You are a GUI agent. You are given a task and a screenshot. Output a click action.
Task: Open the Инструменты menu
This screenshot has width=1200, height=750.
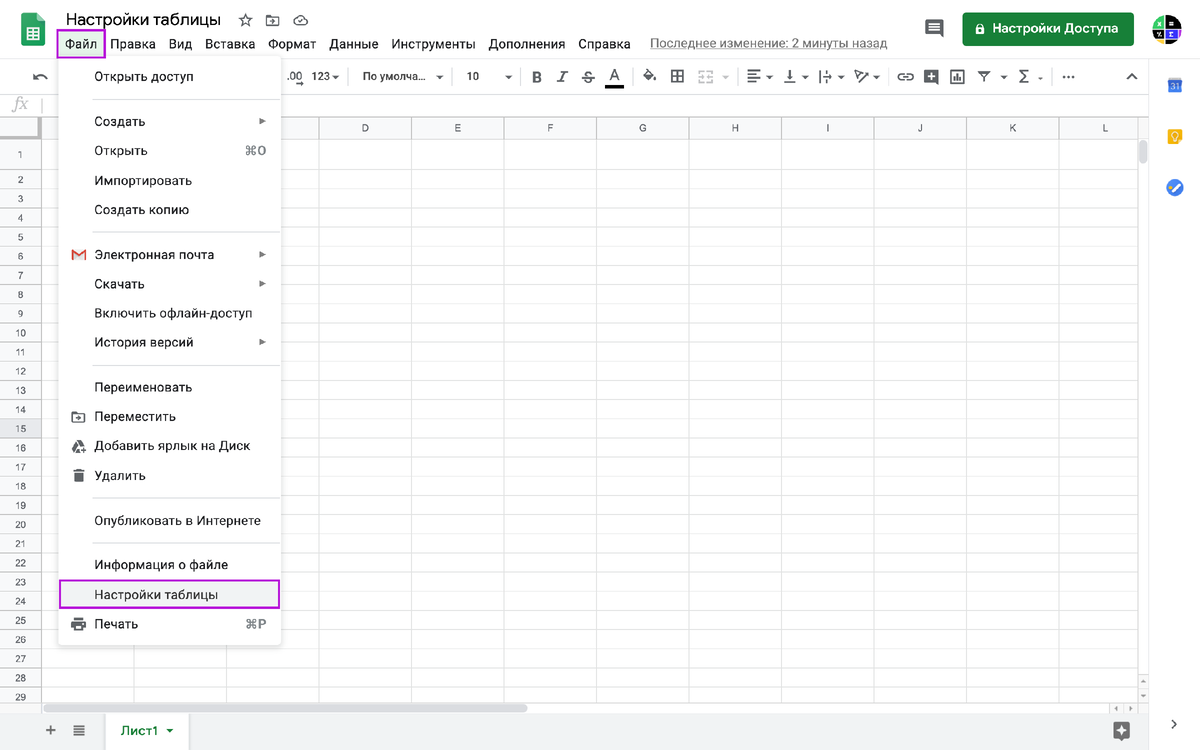pos(433,44)
